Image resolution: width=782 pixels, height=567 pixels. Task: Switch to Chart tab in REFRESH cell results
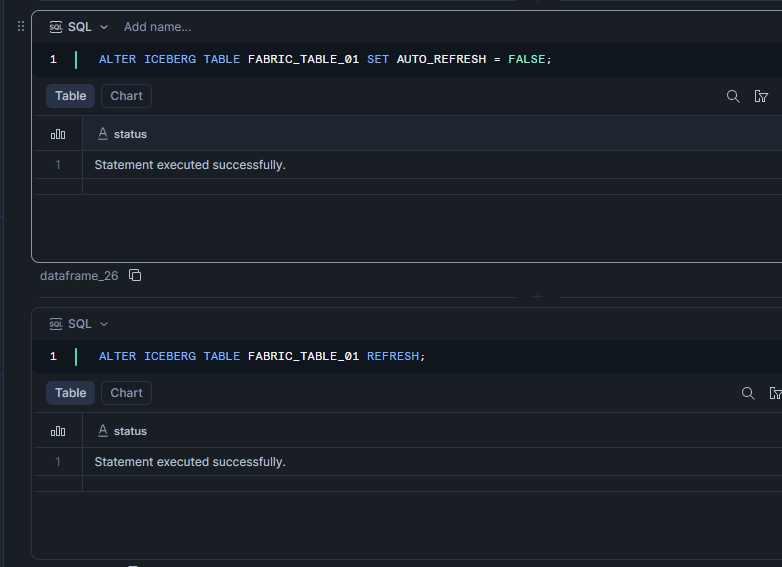pyautogui.click(x=126, y=393)
